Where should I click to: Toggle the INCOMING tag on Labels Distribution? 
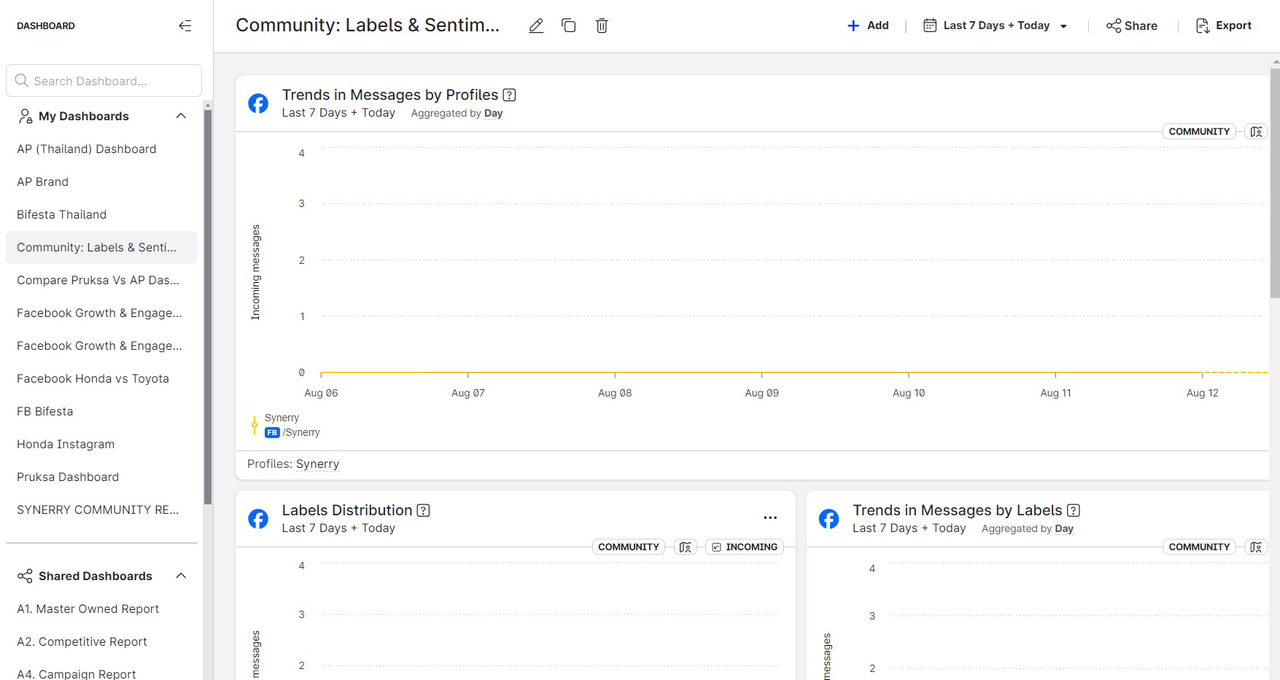pyautogui.click(x=744, y=547)
